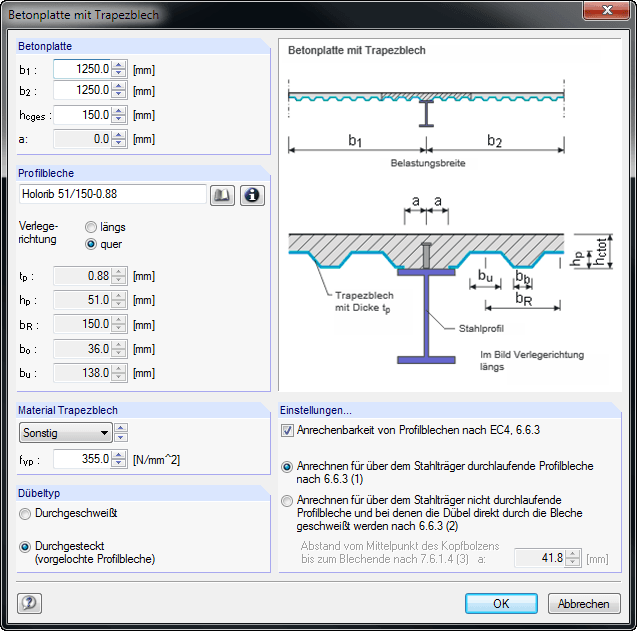Click the Profilbleche section header
637x631 pixels.
click(x=143, y=173)
